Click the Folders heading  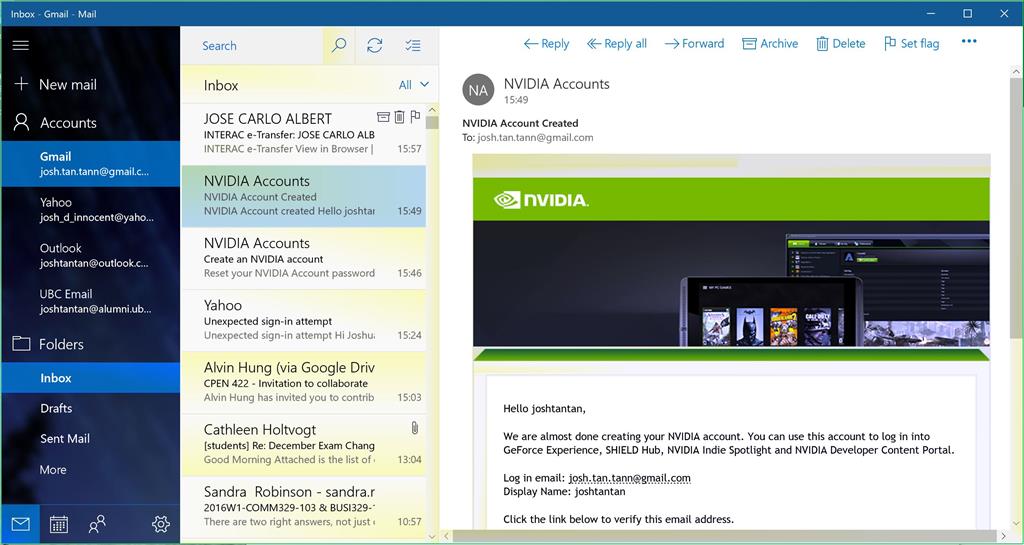[61, 344]
